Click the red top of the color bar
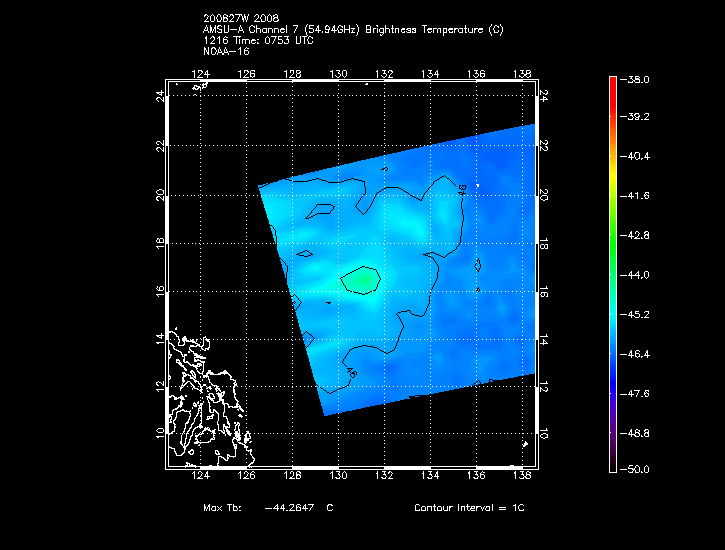 (x=613, y=84)
